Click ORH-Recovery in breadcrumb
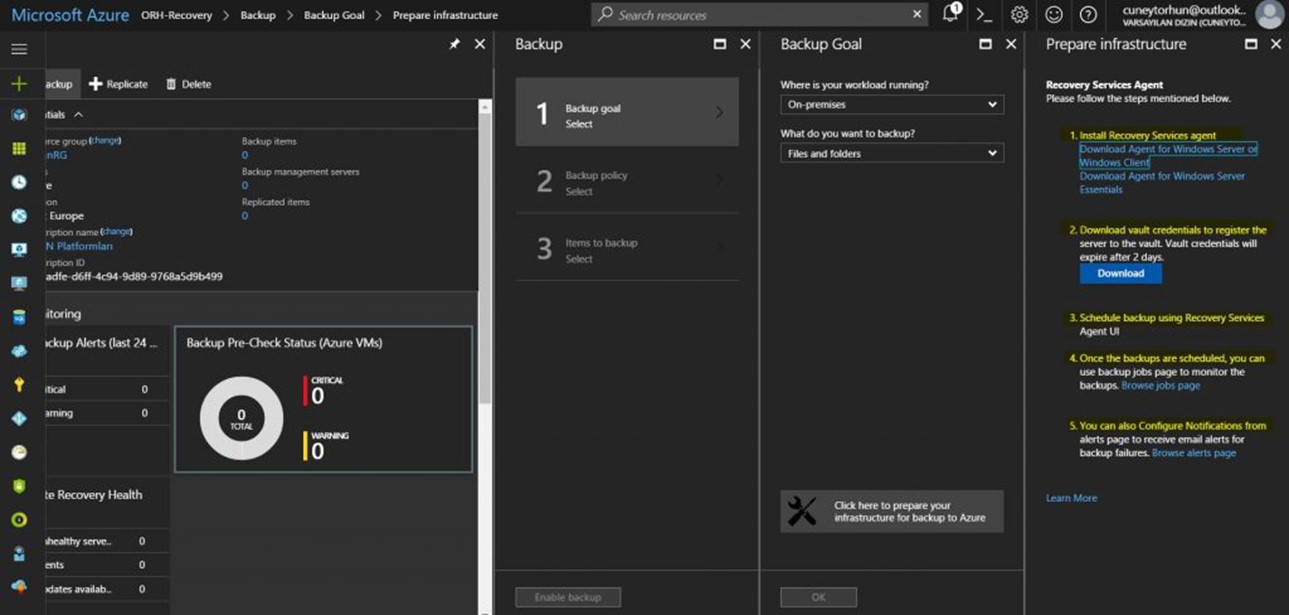Screen dimensions: 1289x615 [x=176, y=15]
